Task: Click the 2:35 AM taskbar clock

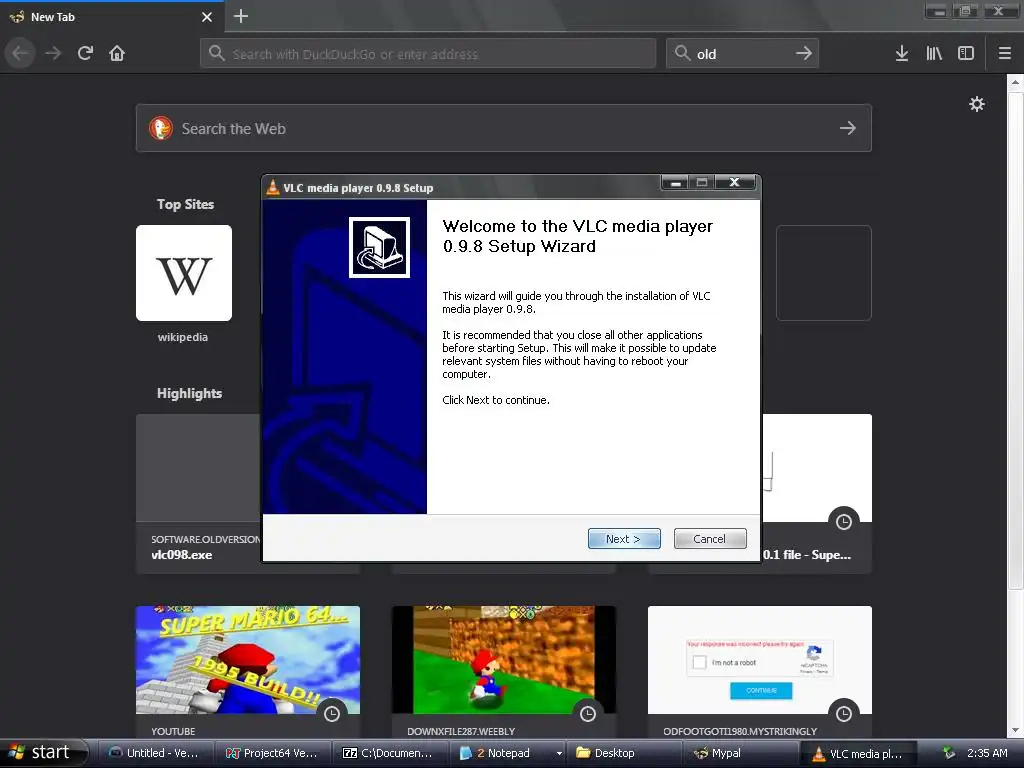Action: click(987, 753)
